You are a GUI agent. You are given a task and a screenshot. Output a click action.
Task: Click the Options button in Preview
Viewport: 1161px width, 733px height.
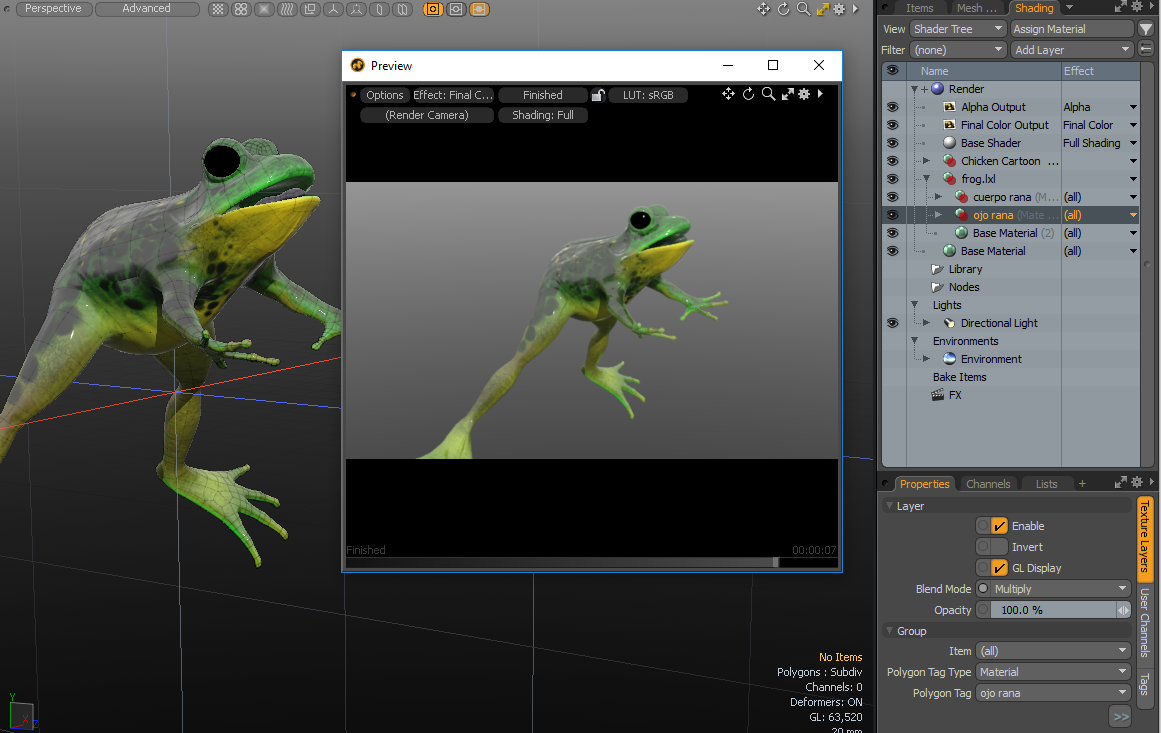coord(384,95)
